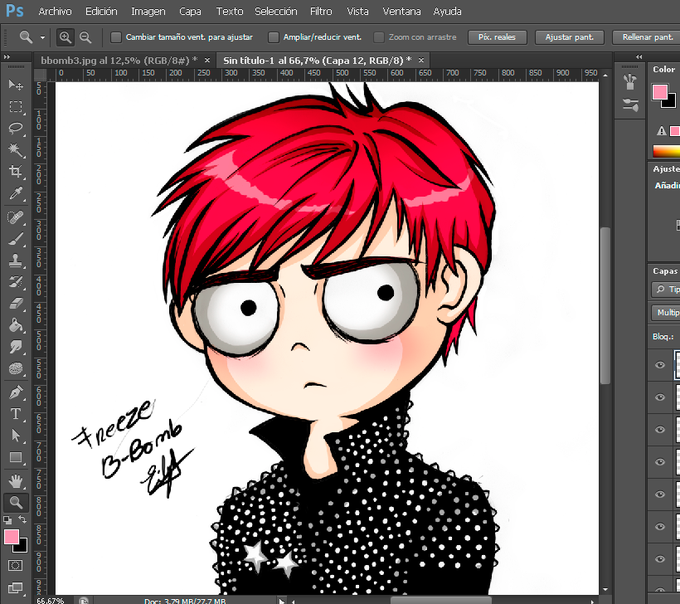Collapse the right panels with double arrows
Image resolution: width=680 pixels, height=604 pixels.
pos(639,57)
